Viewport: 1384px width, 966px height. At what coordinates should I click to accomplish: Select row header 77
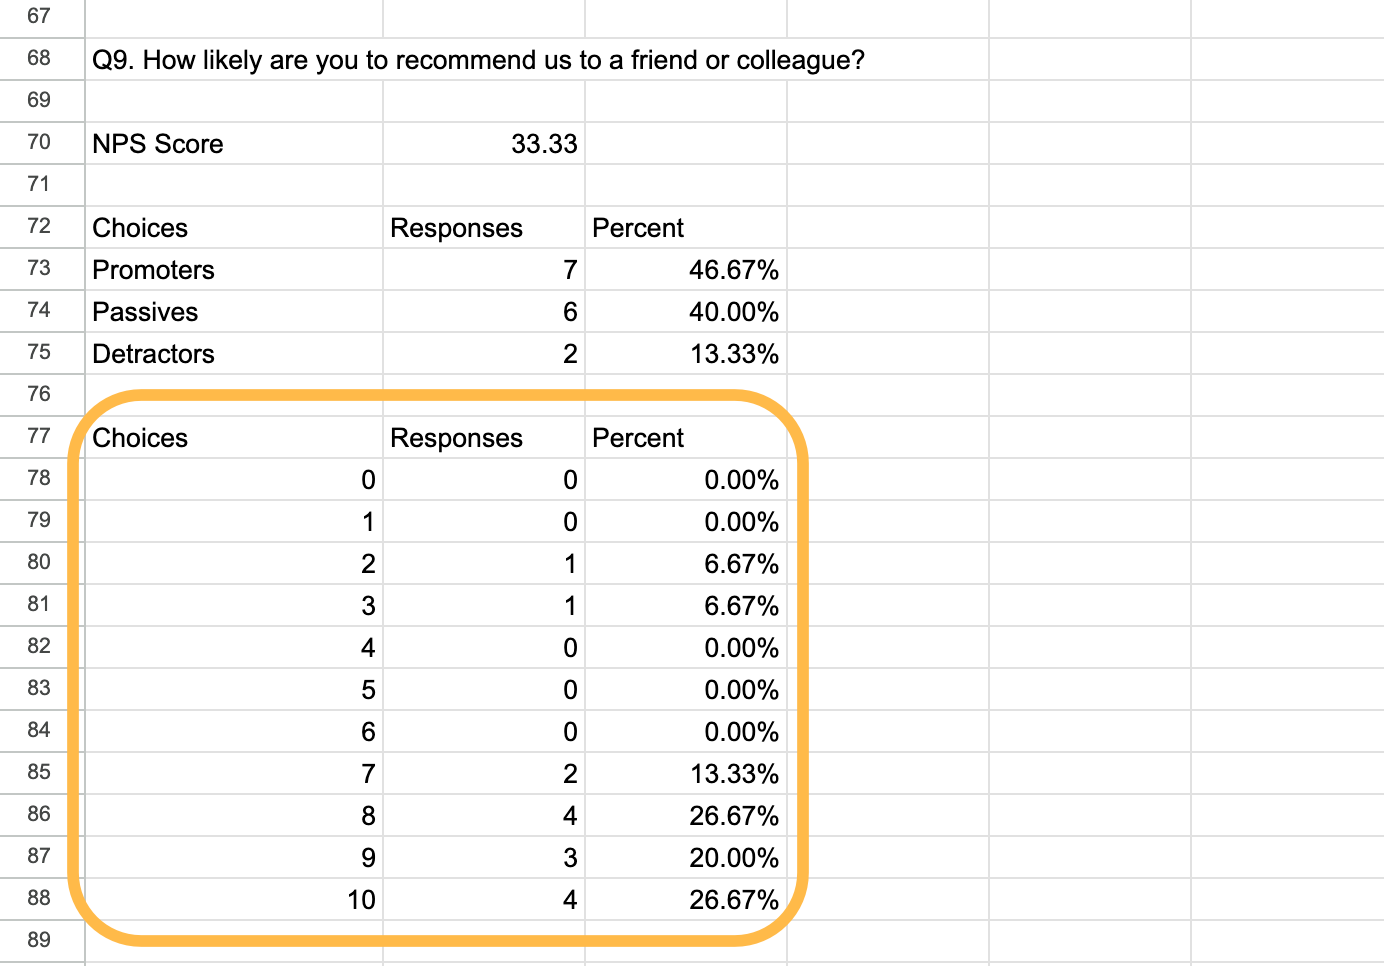coord(39,436)
